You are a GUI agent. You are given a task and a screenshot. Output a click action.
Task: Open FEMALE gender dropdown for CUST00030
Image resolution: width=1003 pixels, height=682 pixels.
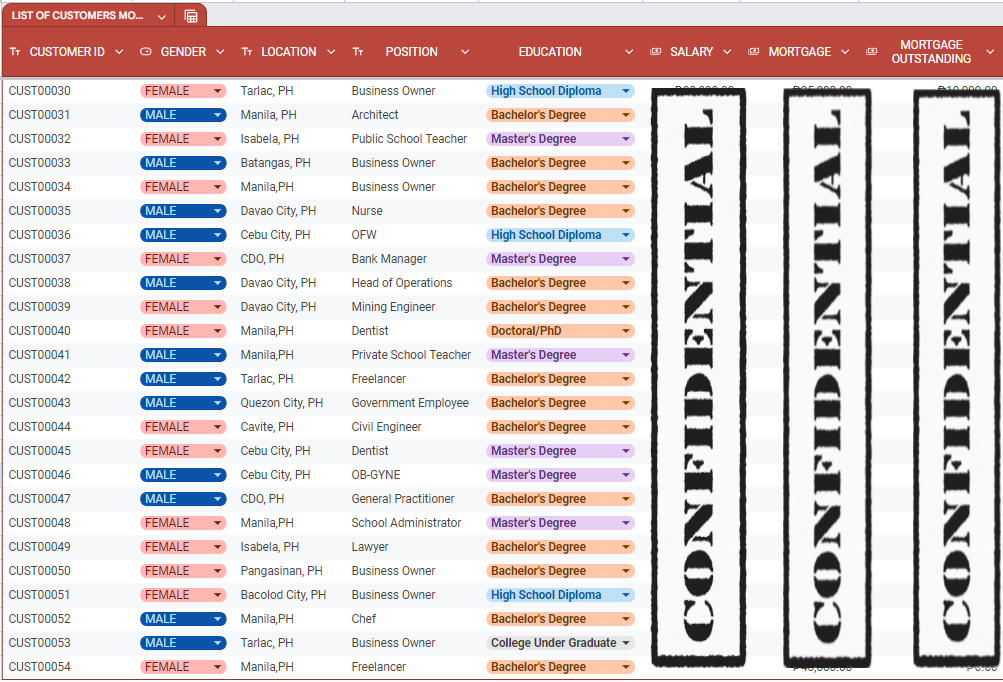point(183,91)
